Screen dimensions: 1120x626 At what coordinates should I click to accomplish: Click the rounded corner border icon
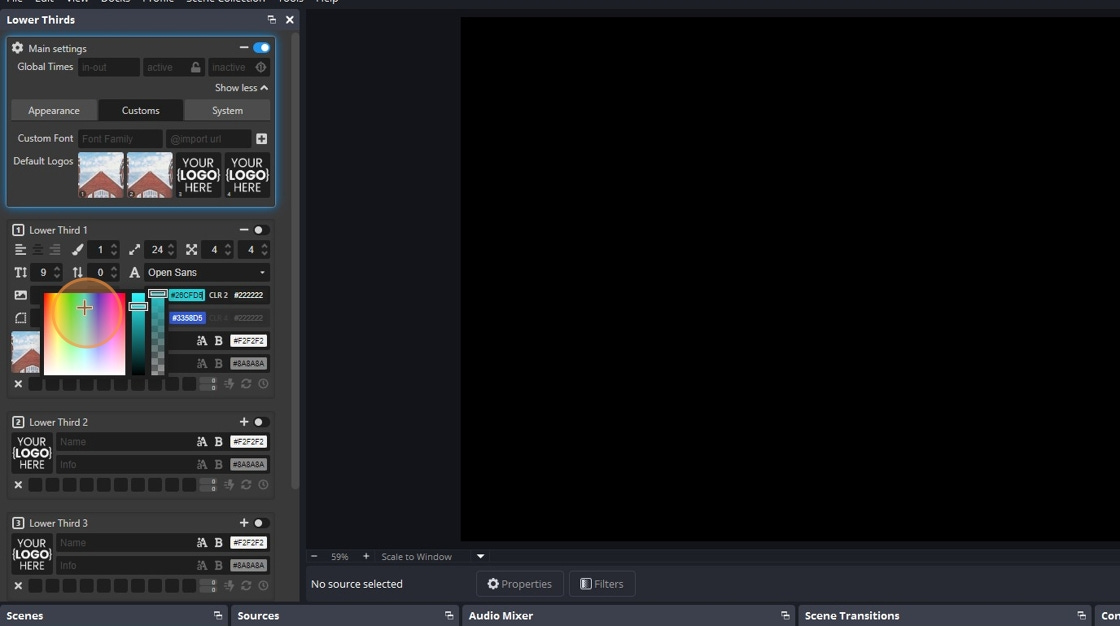click(x=21, y=318)
